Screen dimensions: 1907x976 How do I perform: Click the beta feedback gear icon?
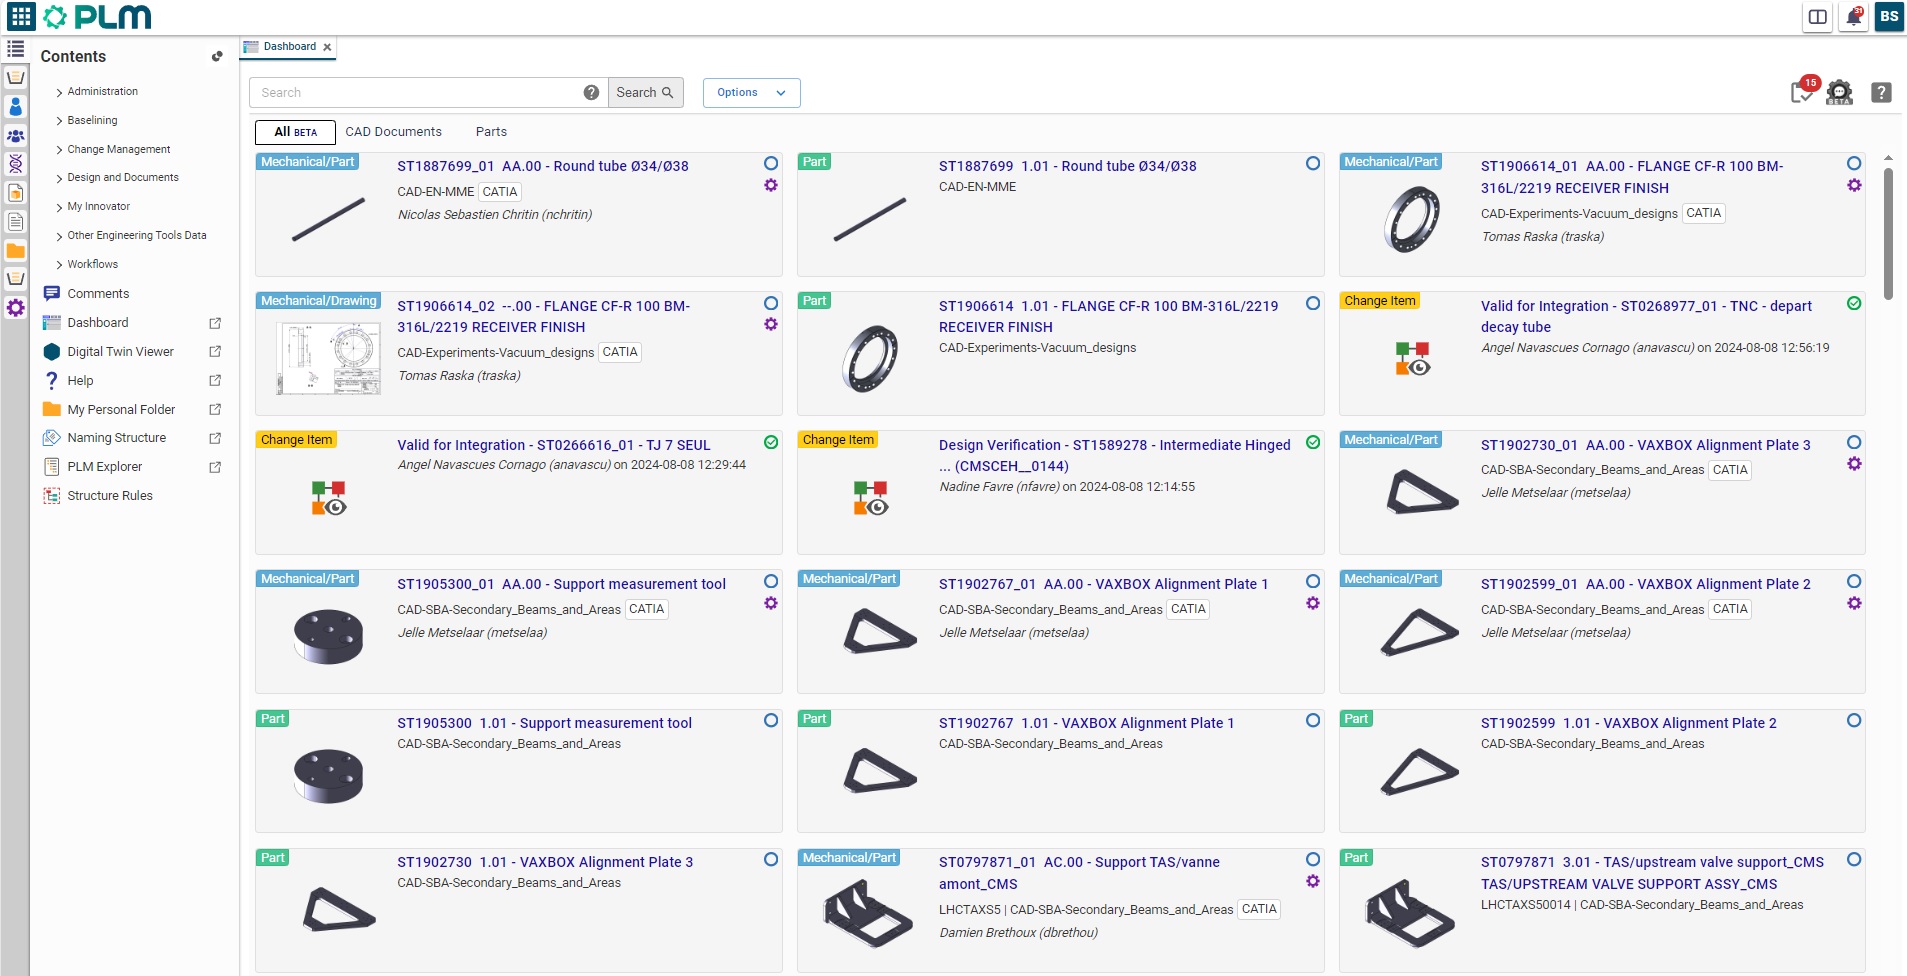(x=1839, y=93)
